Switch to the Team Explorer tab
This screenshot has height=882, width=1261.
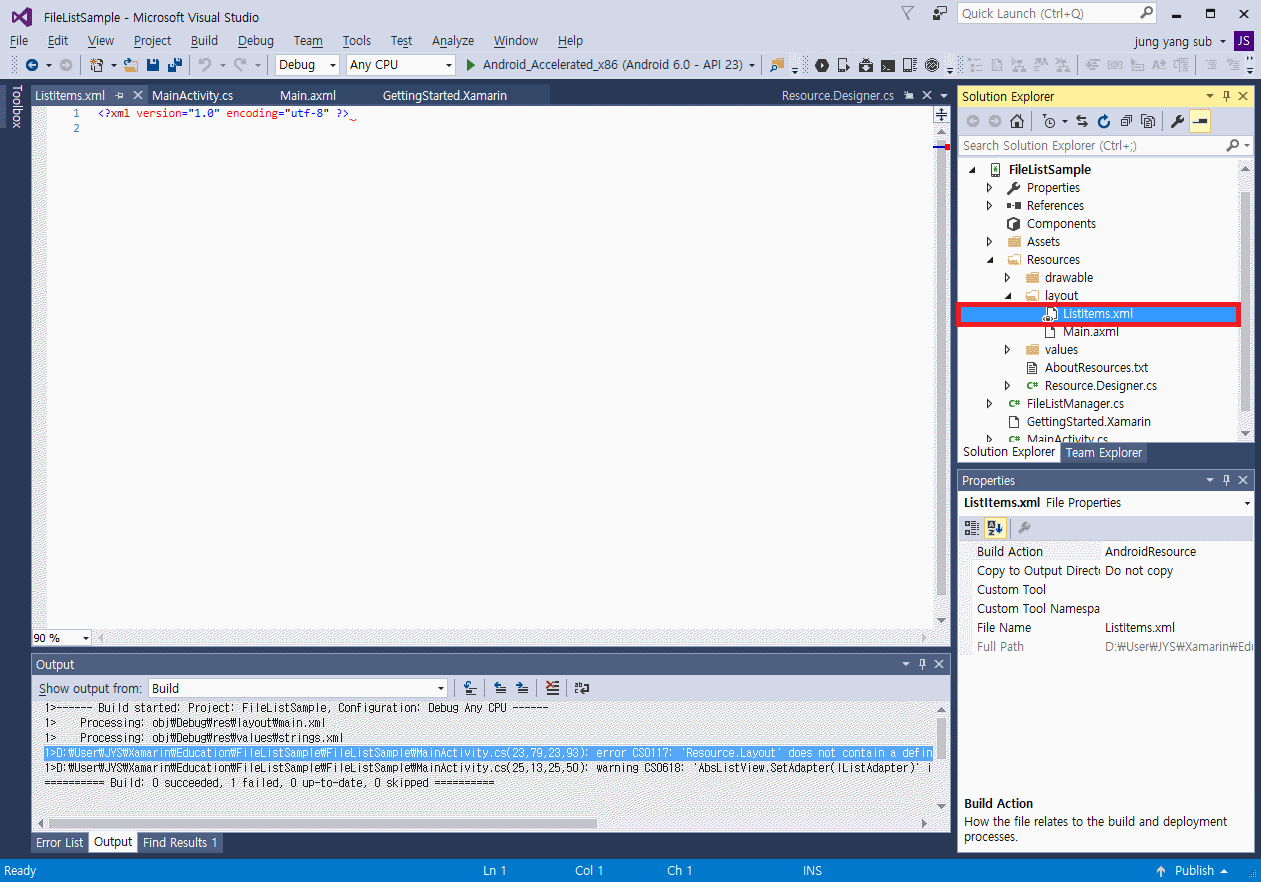(1104, 453)
